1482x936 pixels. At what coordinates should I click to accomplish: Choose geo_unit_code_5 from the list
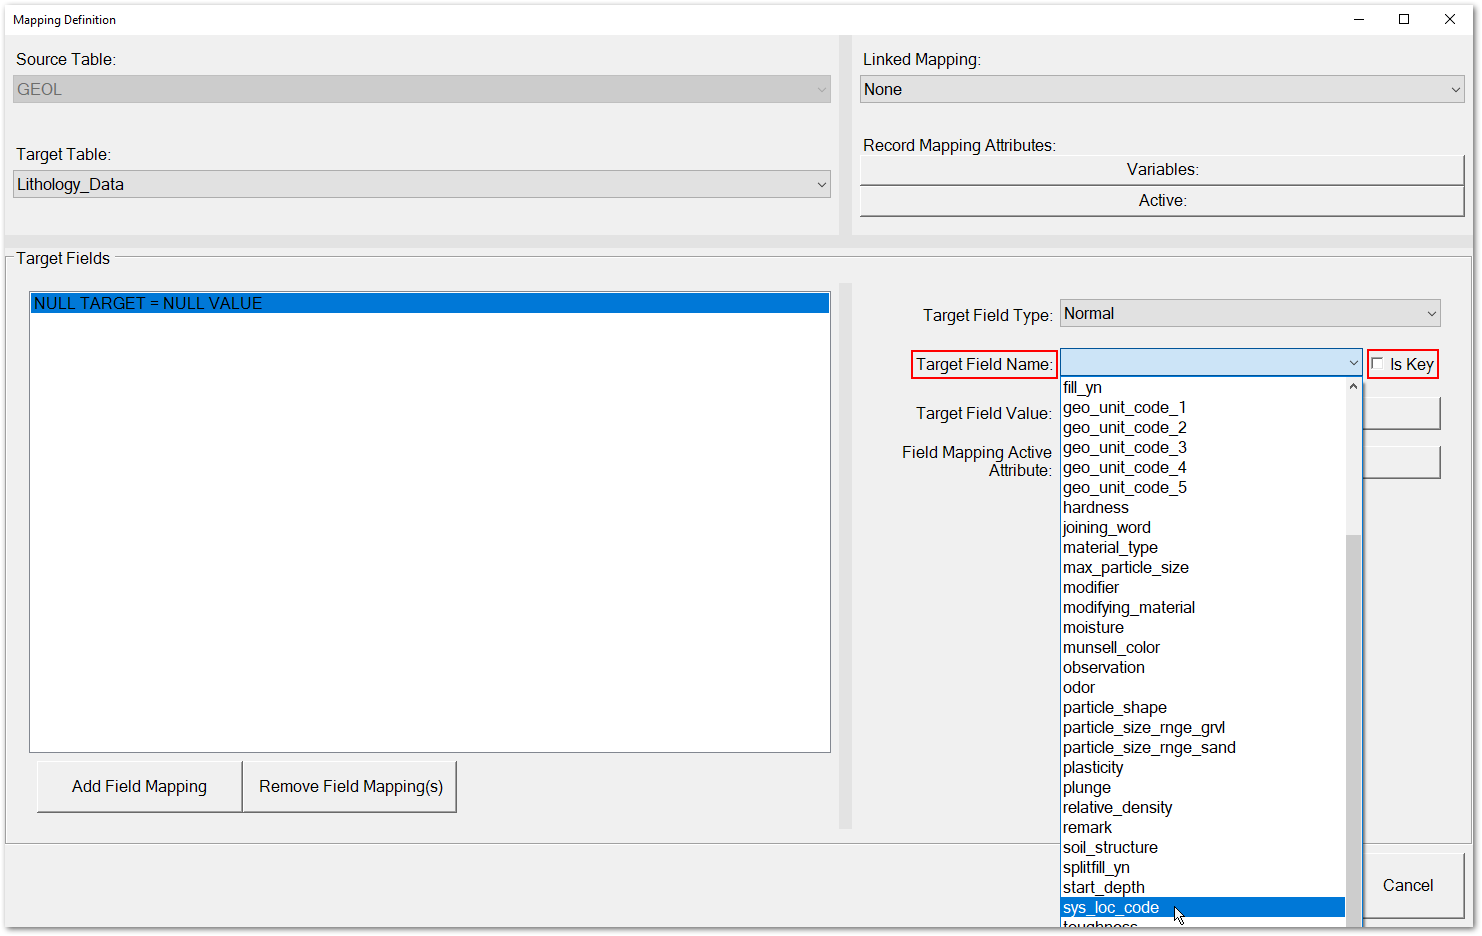[x=1203, y=487]
